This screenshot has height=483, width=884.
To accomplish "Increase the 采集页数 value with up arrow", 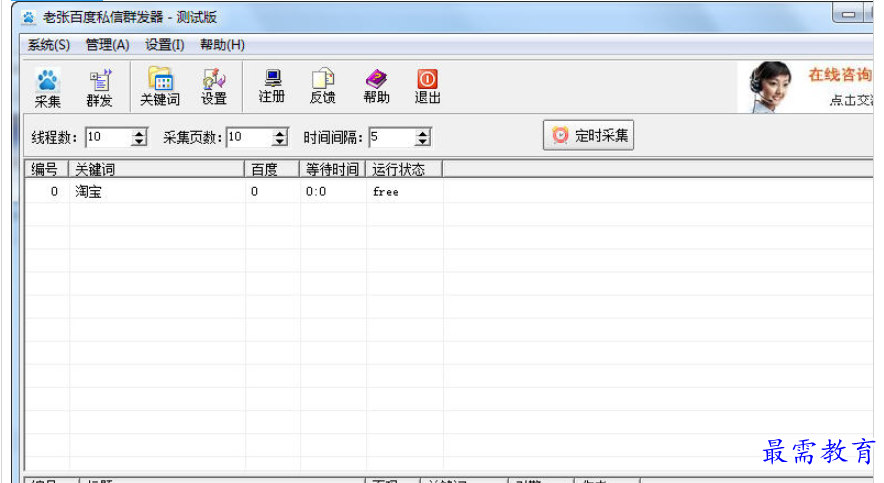I will pos(280,133).
